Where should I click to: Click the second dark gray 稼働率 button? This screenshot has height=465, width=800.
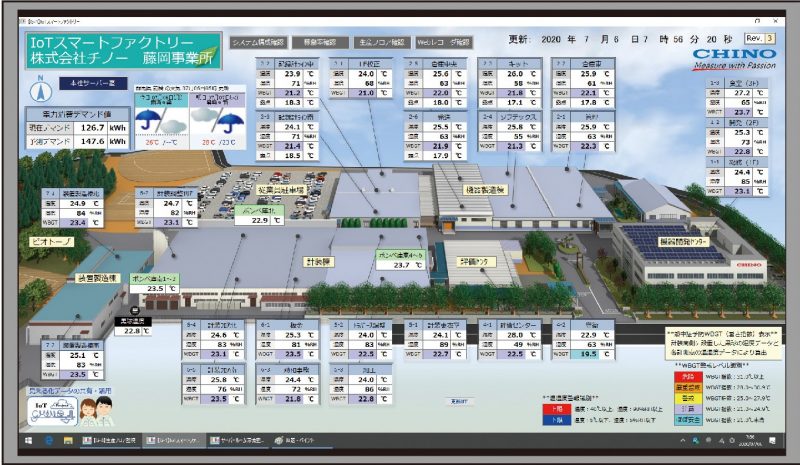320,42
